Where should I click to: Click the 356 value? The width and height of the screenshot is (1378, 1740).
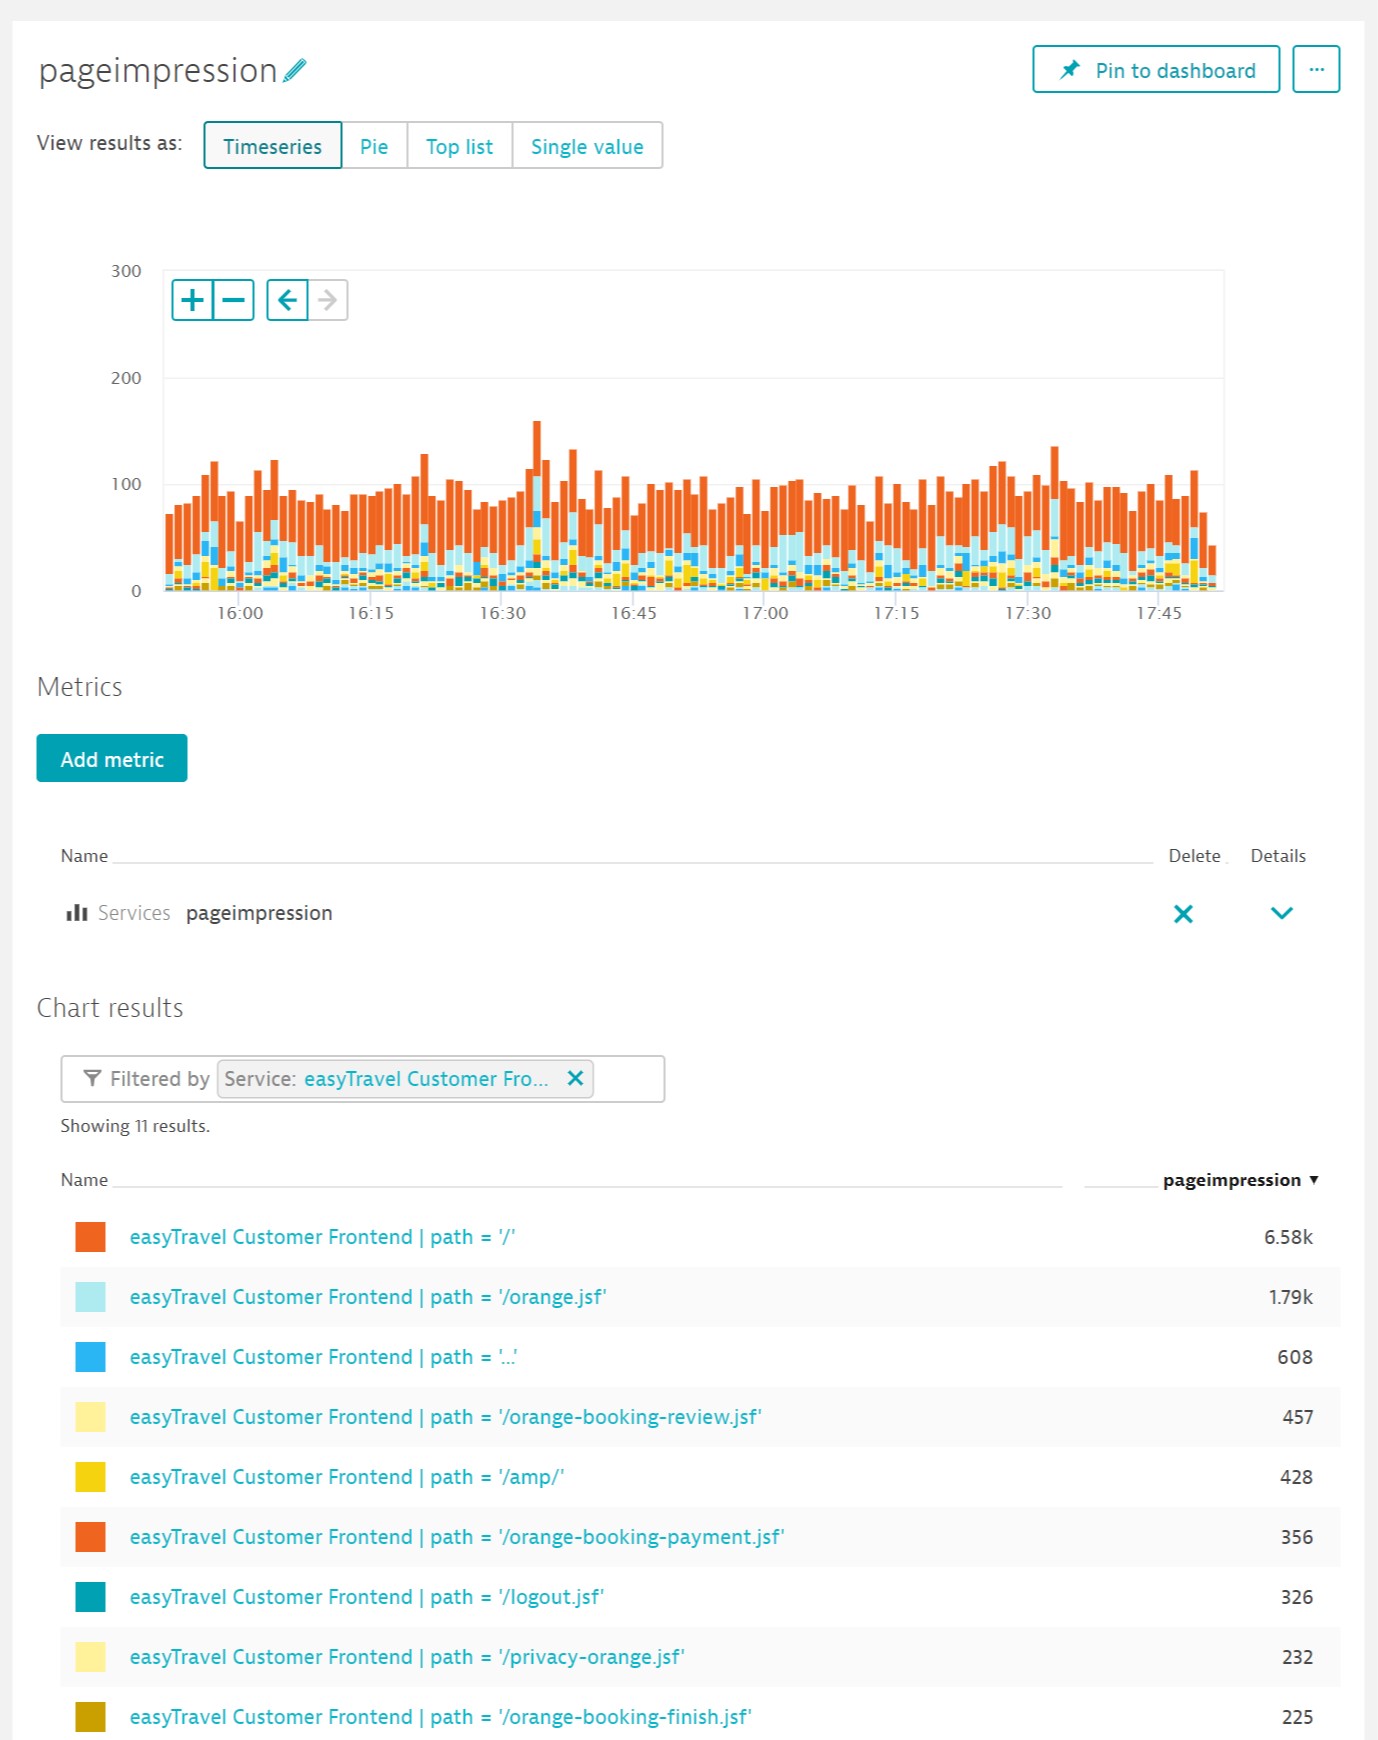point(1297,1537)
